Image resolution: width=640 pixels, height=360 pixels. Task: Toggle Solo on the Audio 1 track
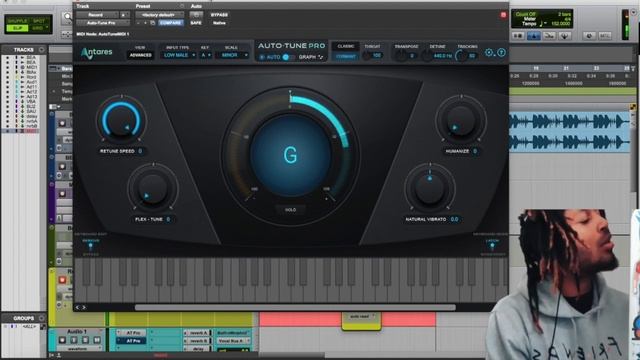coord(85,340)
